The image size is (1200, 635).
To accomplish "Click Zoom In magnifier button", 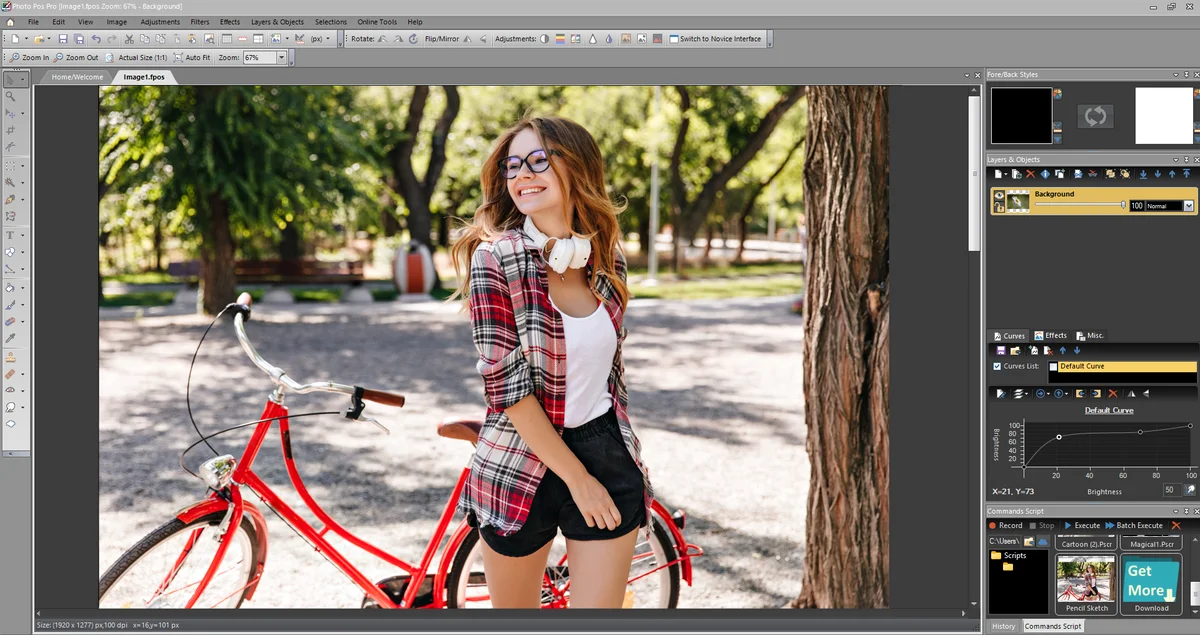I will point(29,58).
